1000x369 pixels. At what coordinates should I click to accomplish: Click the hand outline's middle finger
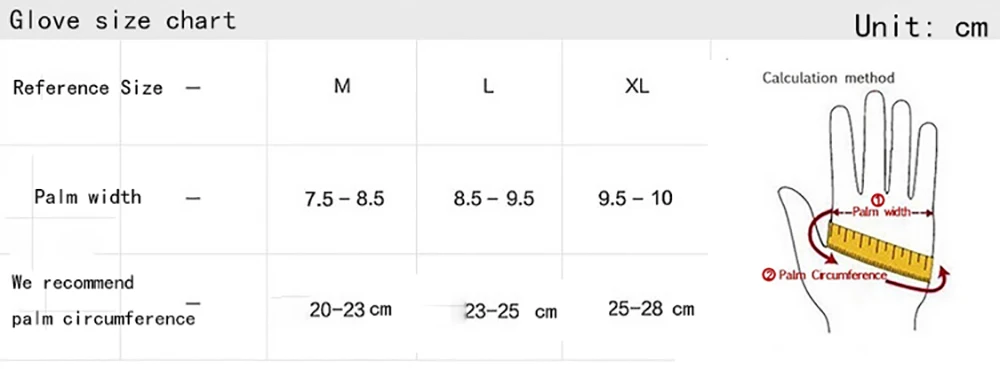(875, 141)
